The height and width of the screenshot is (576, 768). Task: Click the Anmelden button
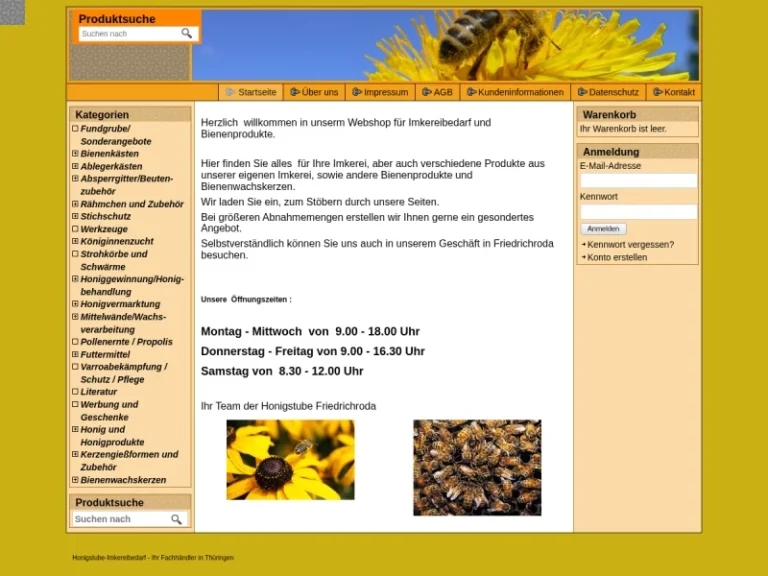point(603,229)
